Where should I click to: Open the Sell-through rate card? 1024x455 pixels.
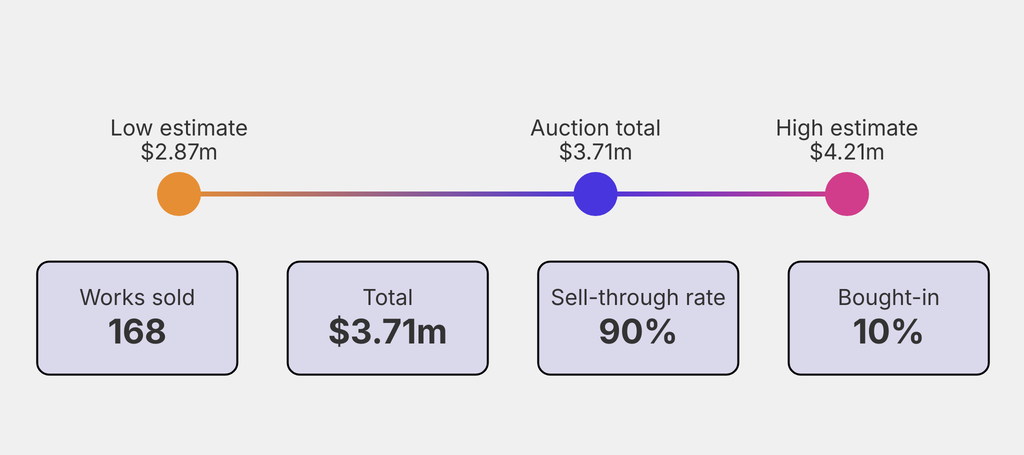(x=638, y=318)
